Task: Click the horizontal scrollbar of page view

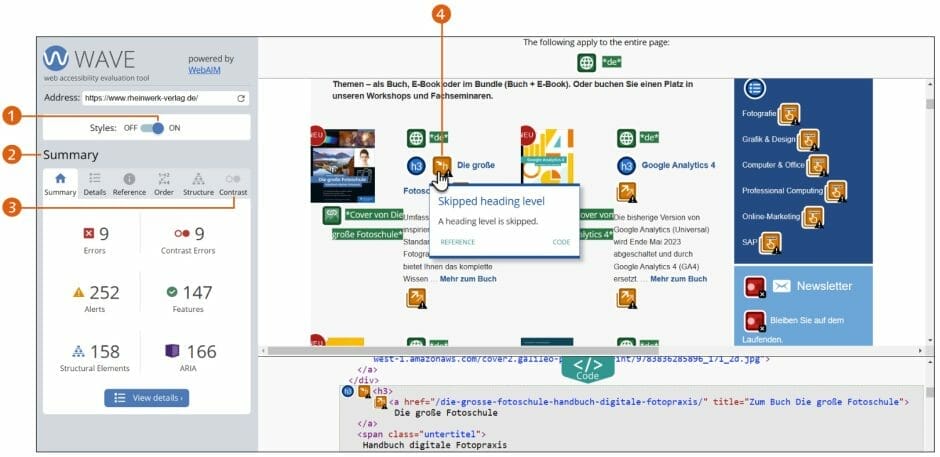Action: [x=463, y=350]
